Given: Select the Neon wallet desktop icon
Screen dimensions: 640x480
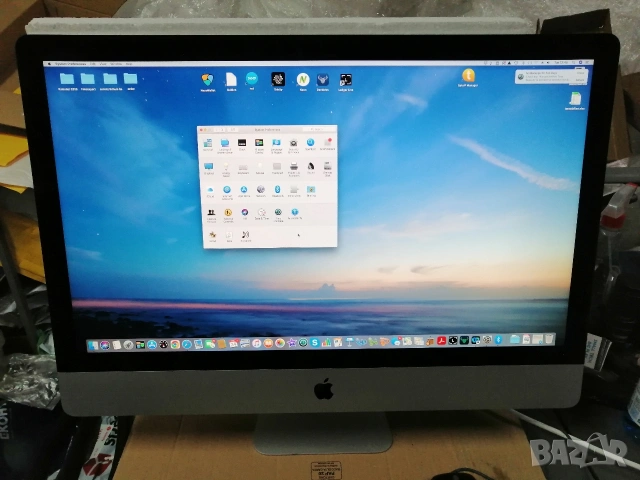Looking at the screenshot, I should coord(303,82).
